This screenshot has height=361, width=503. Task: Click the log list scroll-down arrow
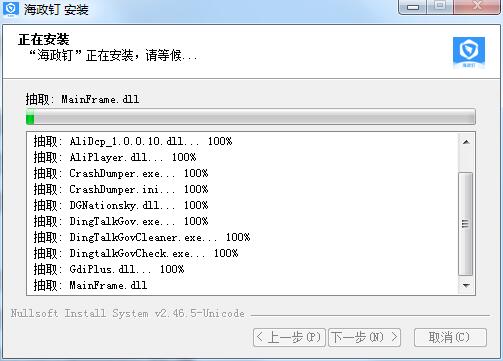pyautogui.click(x=466, y=285)
